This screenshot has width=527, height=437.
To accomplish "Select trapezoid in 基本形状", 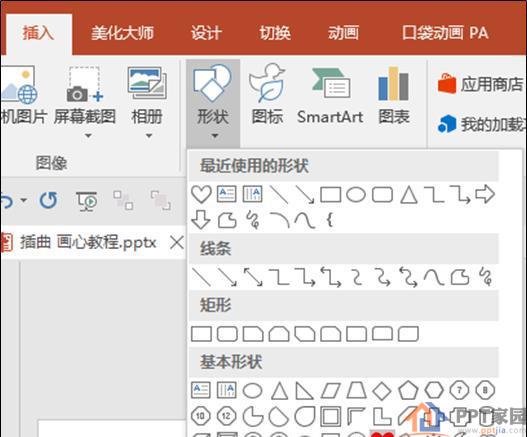I will click(x=357, y=391).
